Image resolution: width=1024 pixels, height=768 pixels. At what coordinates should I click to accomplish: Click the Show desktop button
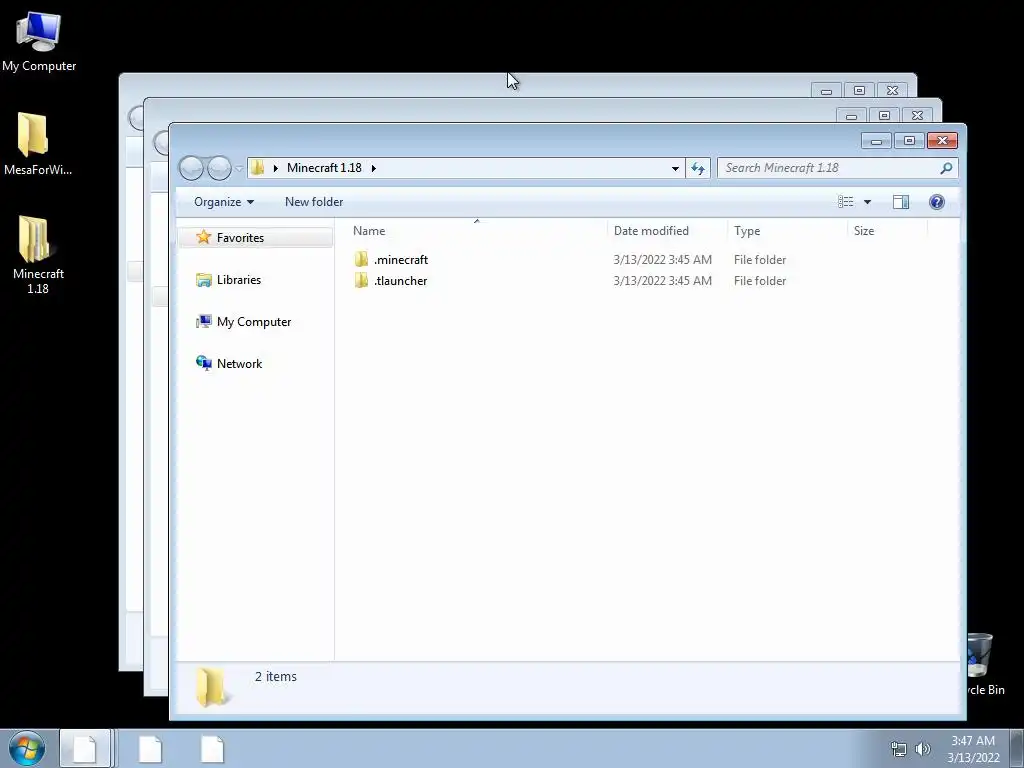pyautogui.click(x=1017, y=748)
